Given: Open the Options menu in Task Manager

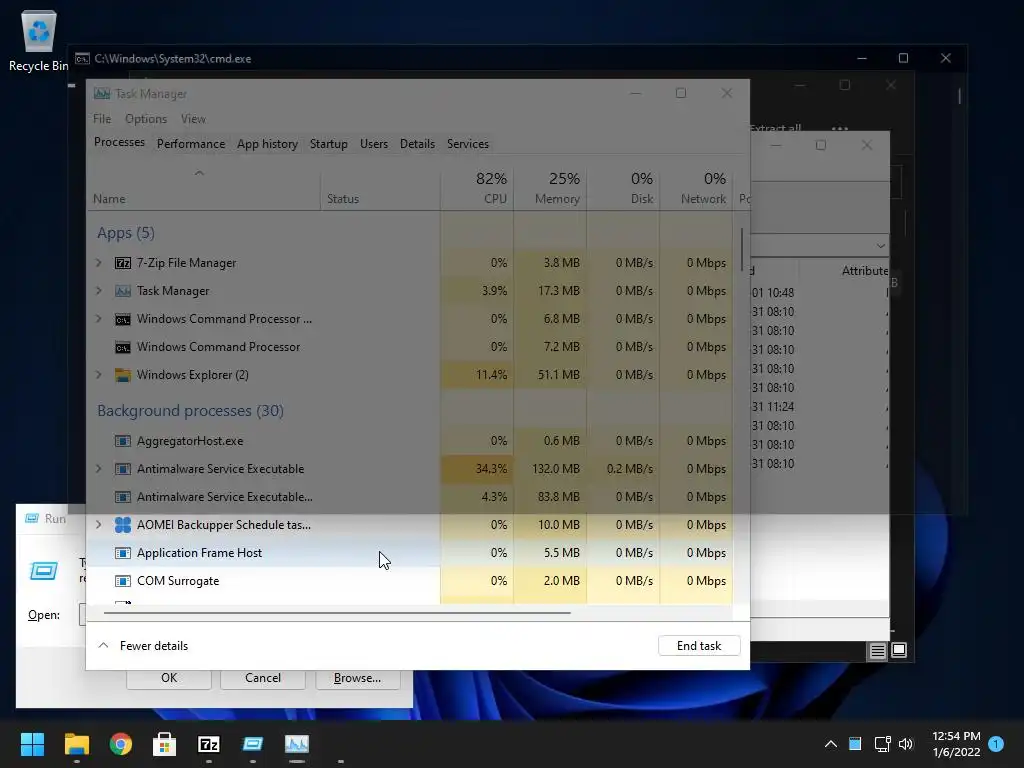Looking at the screenshot, I should coord(146,119).
